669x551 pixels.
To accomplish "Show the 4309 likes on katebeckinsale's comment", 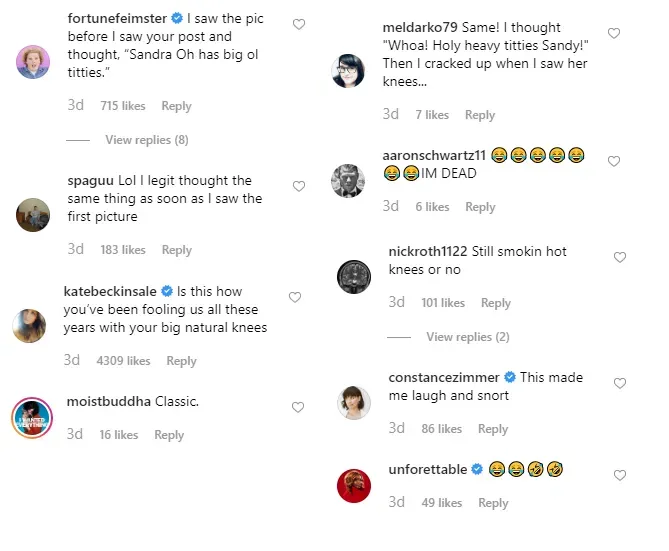I will tap(123, 361).
